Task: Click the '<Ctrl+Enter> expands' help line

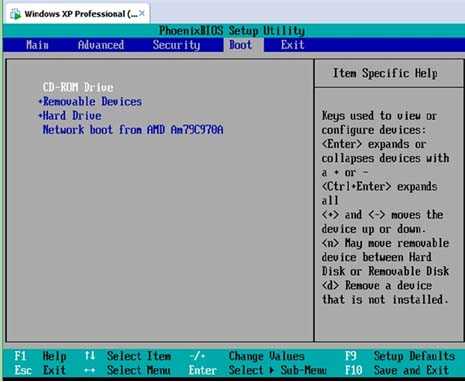Action: pos(379,186)
